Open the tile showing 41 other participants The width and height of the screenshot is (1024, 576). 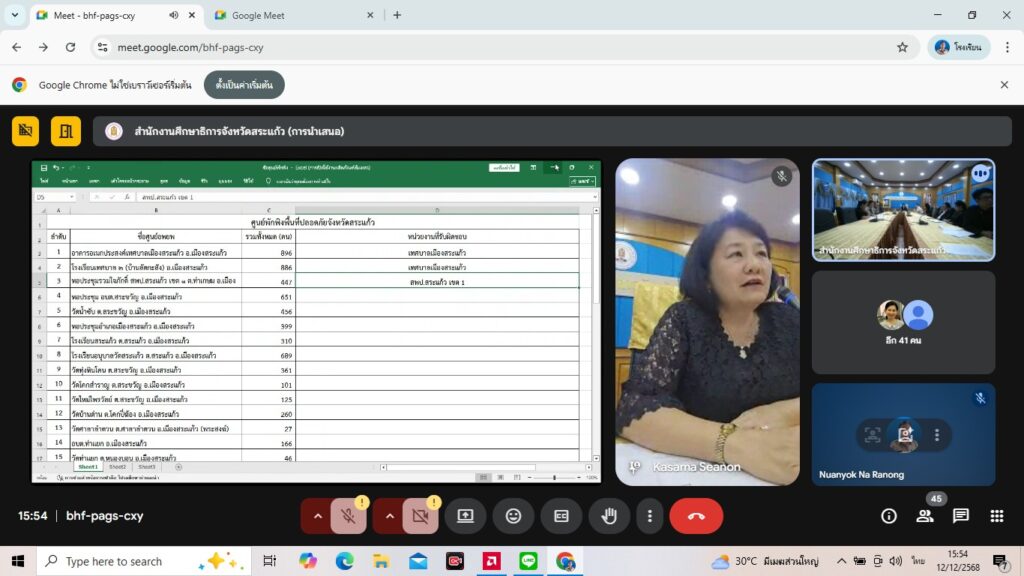click(903, 322)
